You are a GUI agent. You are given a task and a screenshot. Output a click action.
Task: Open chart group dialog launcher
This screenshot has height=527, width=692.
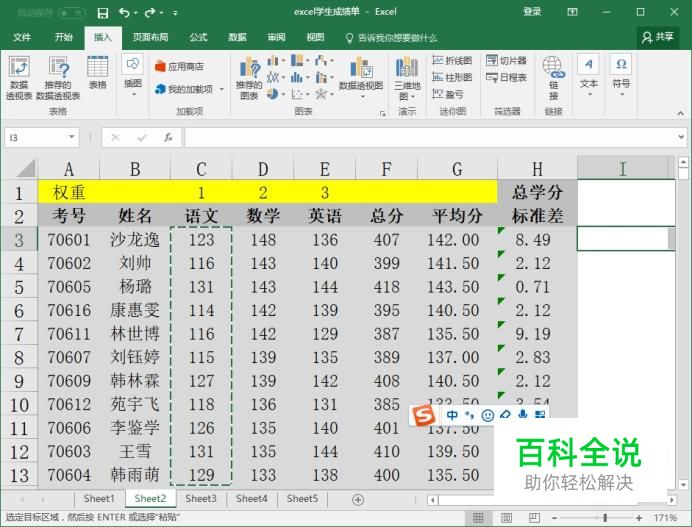tap(382, 114)
